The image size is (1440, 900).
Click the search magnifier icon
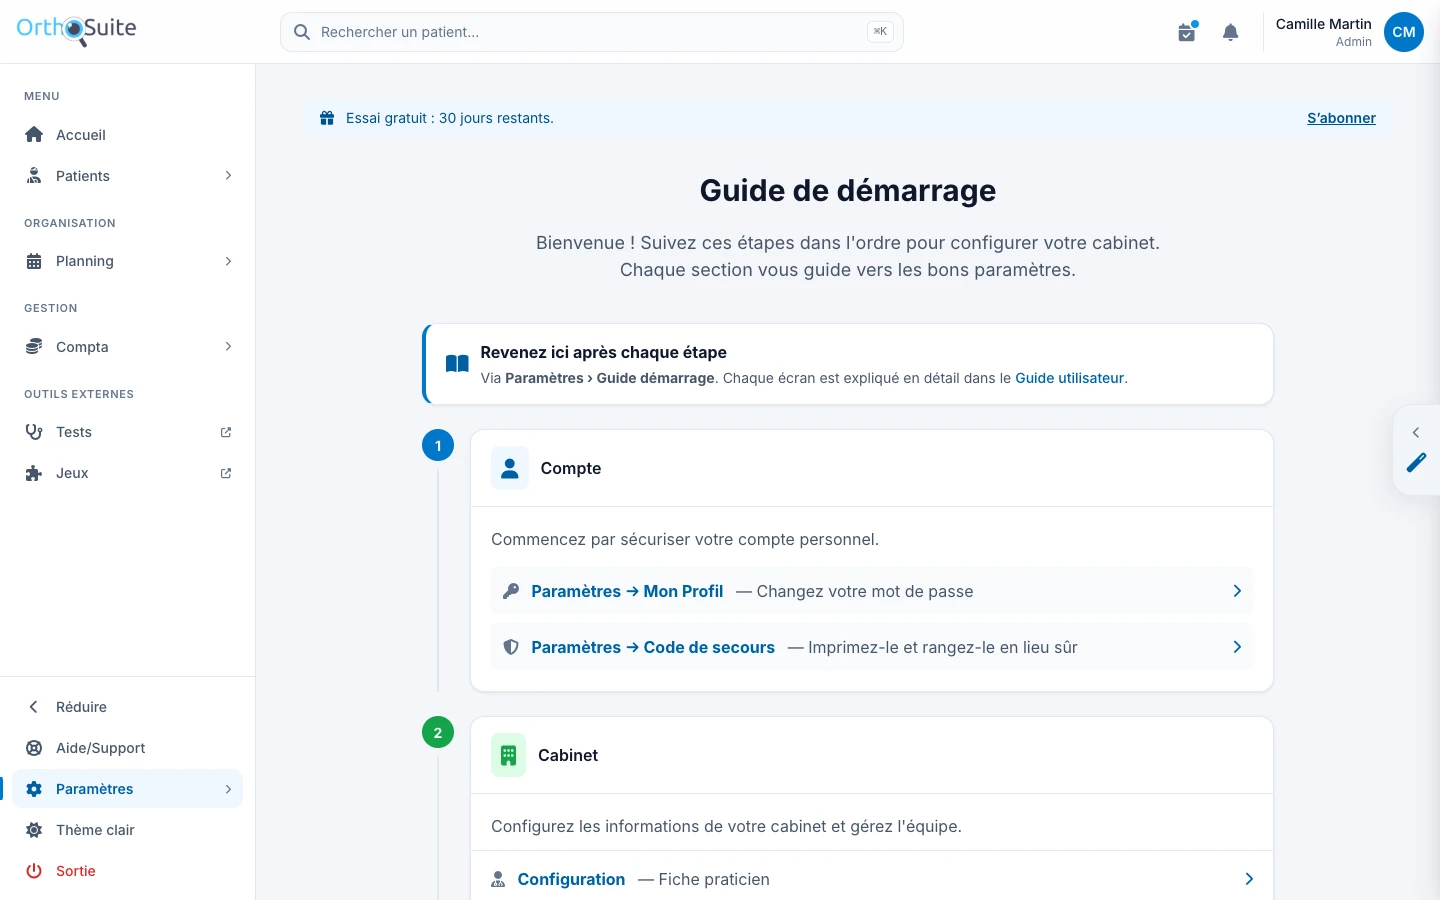coord(302,32)
